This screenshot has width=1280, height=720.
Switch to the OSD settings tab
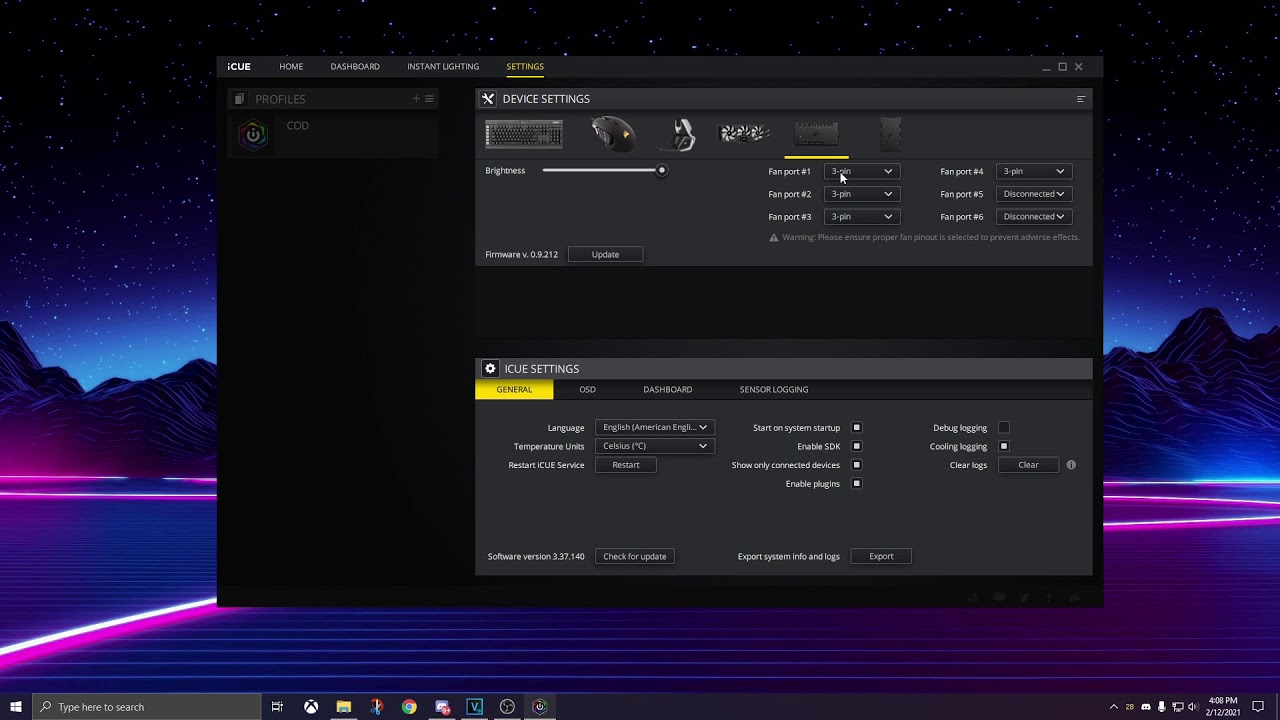pos(587,390)
